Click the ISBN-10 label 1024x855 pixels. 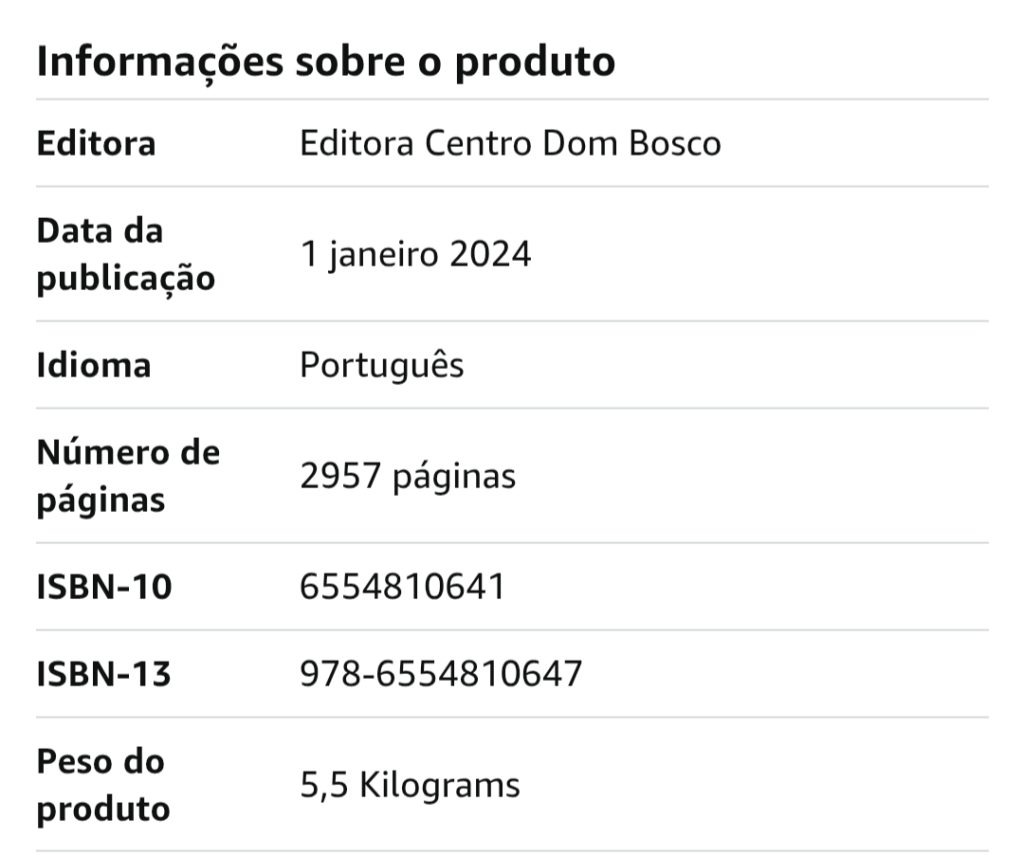tap(104, 587)
